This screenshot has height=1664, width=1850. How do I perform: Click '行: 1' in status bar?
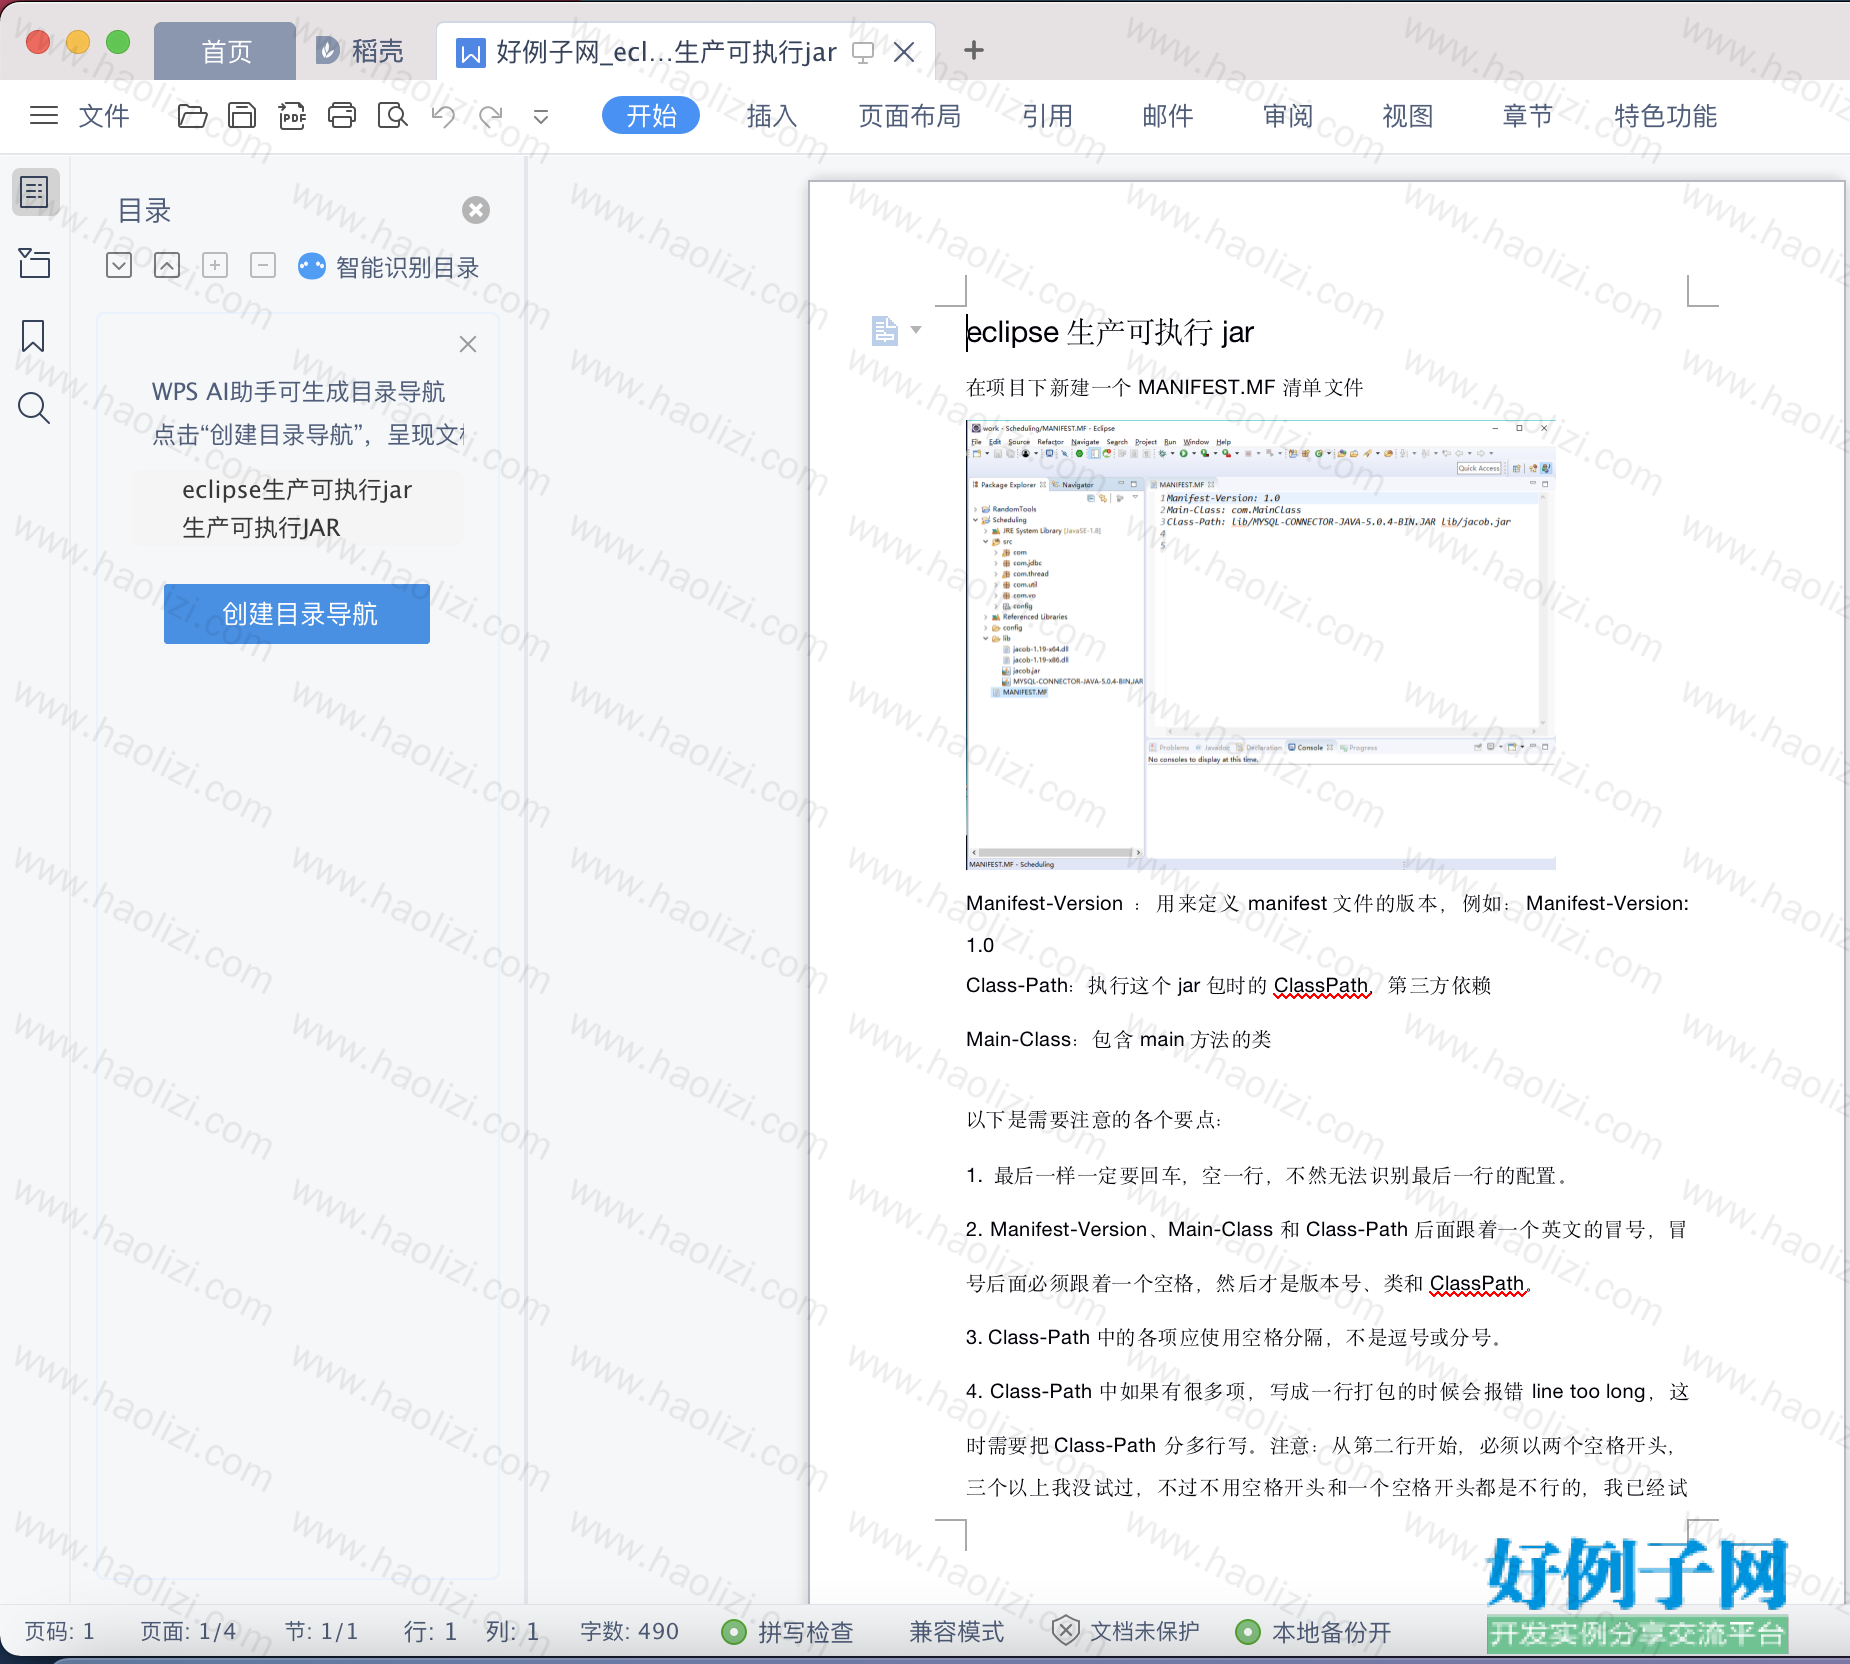click(x=430, y=1632)
